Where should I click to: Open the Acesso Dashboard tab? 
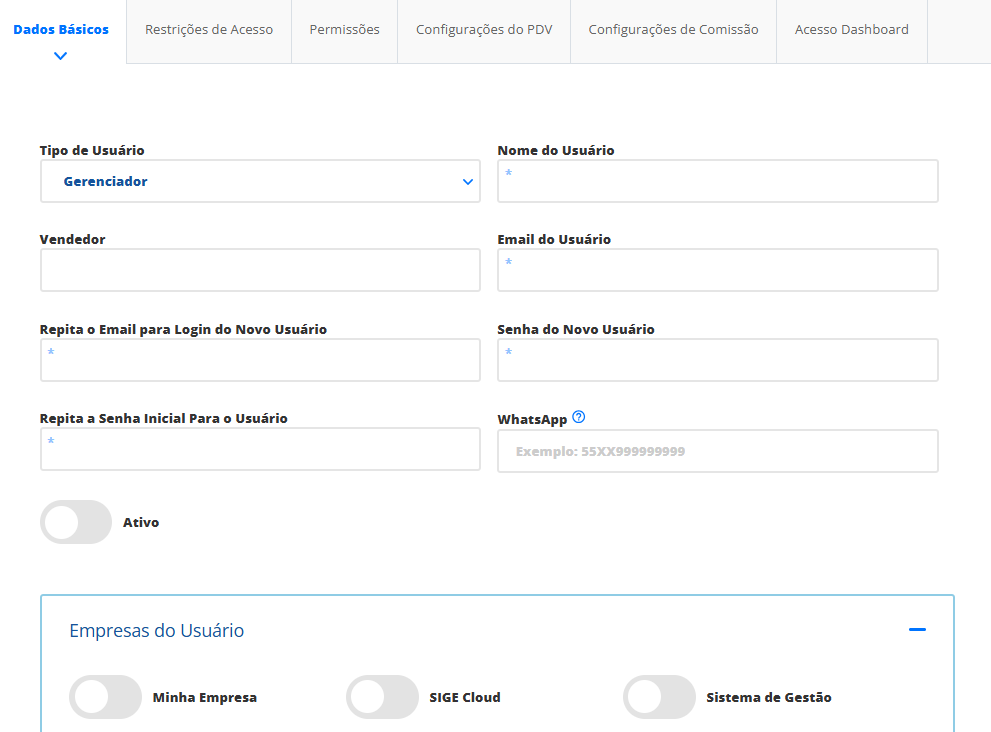851,30
